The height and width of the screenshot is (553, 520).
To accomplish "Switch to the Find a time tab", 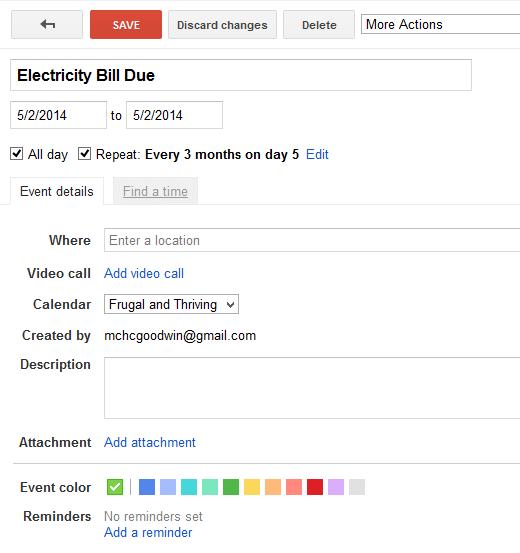I will (155, 191).
